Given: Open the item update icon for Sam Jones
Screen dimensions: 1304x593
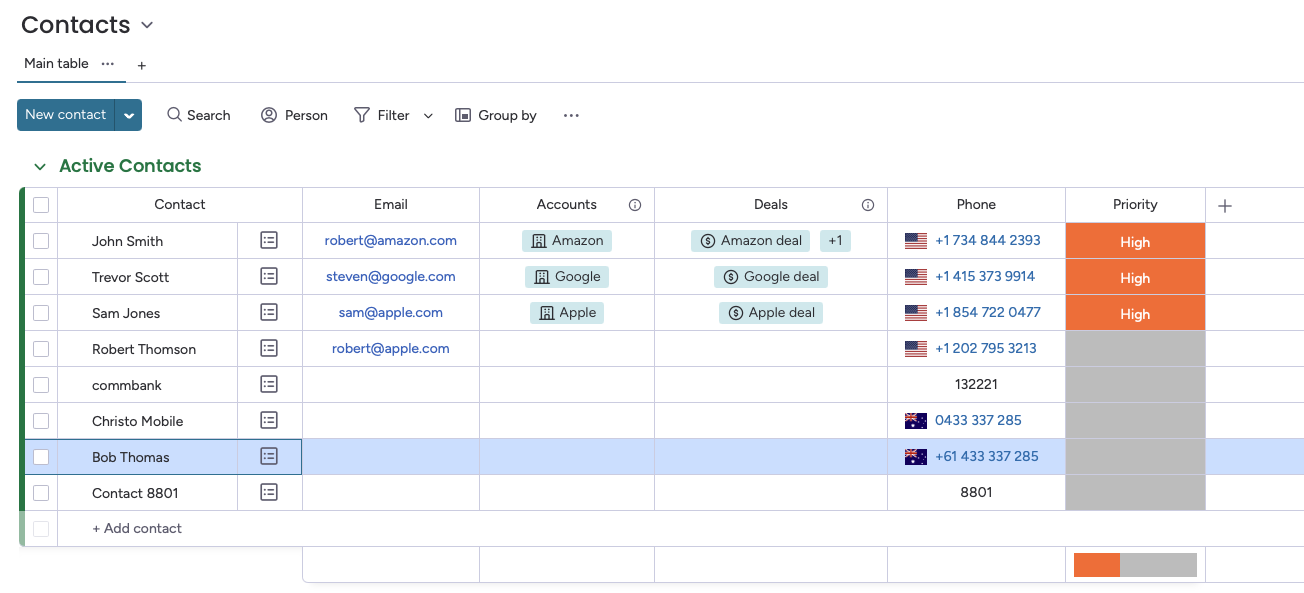Looking at the screenshot, I should [269, 312].
